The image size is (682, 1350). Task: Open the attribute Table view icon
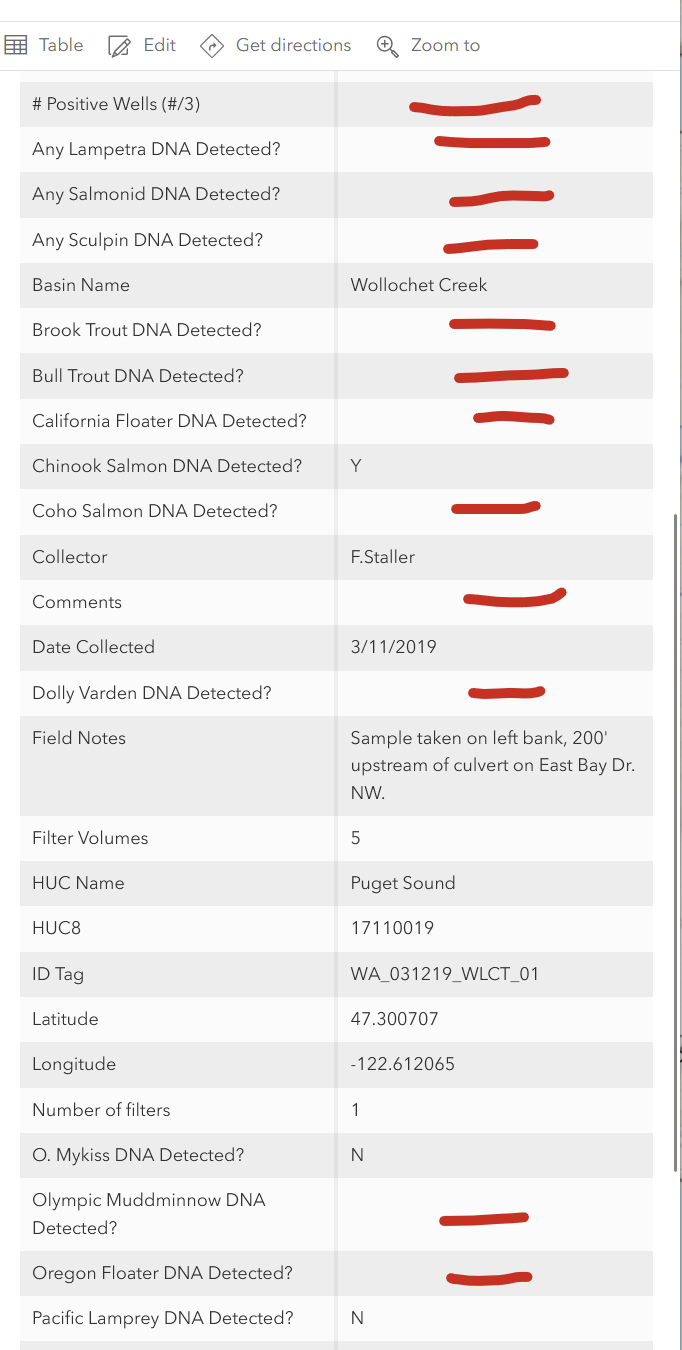coord(16,44)
